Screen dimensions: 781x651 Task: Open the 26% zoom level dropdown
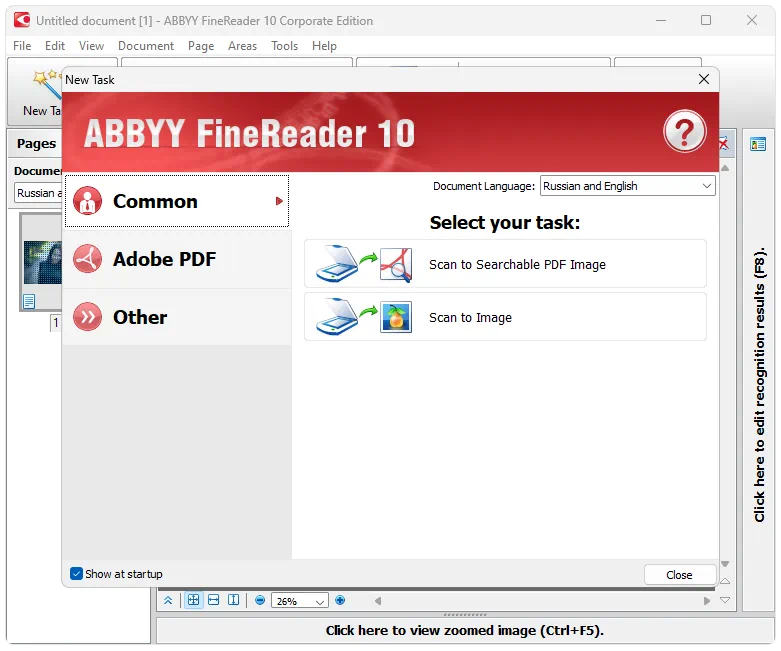point(299,601)
